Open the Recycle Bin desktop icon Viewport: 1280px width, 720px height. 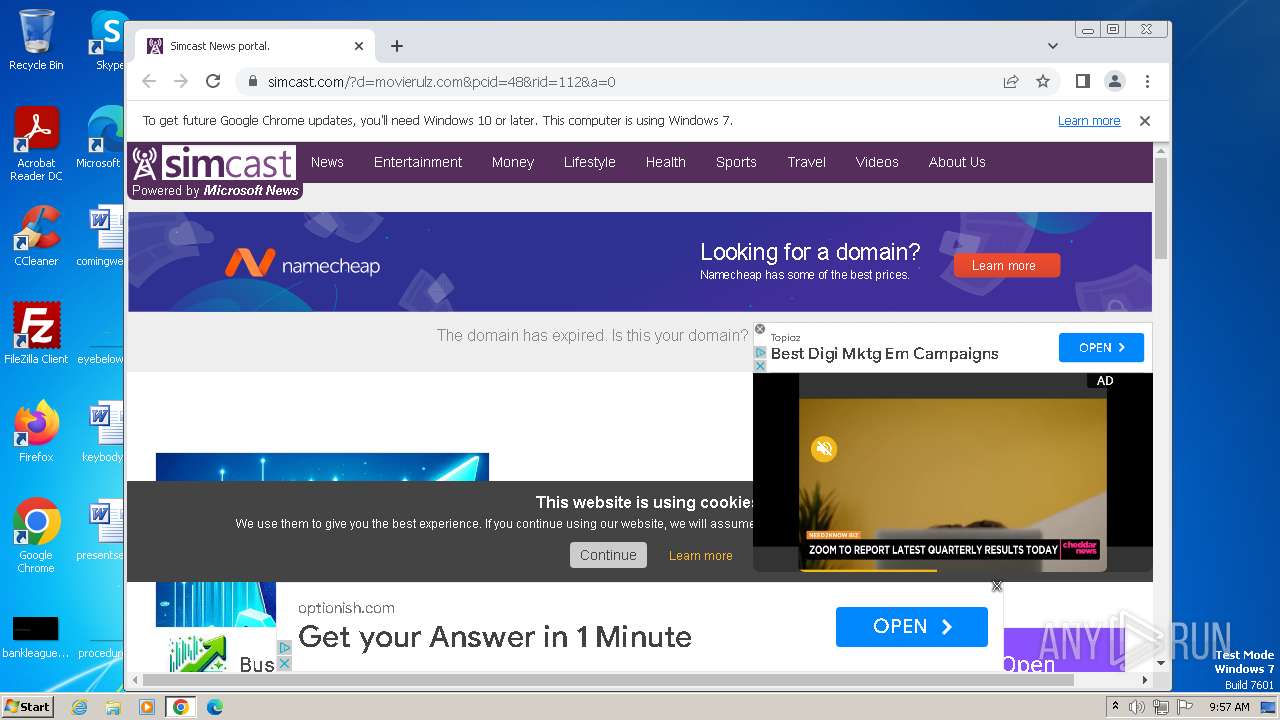tap(36, 40)
